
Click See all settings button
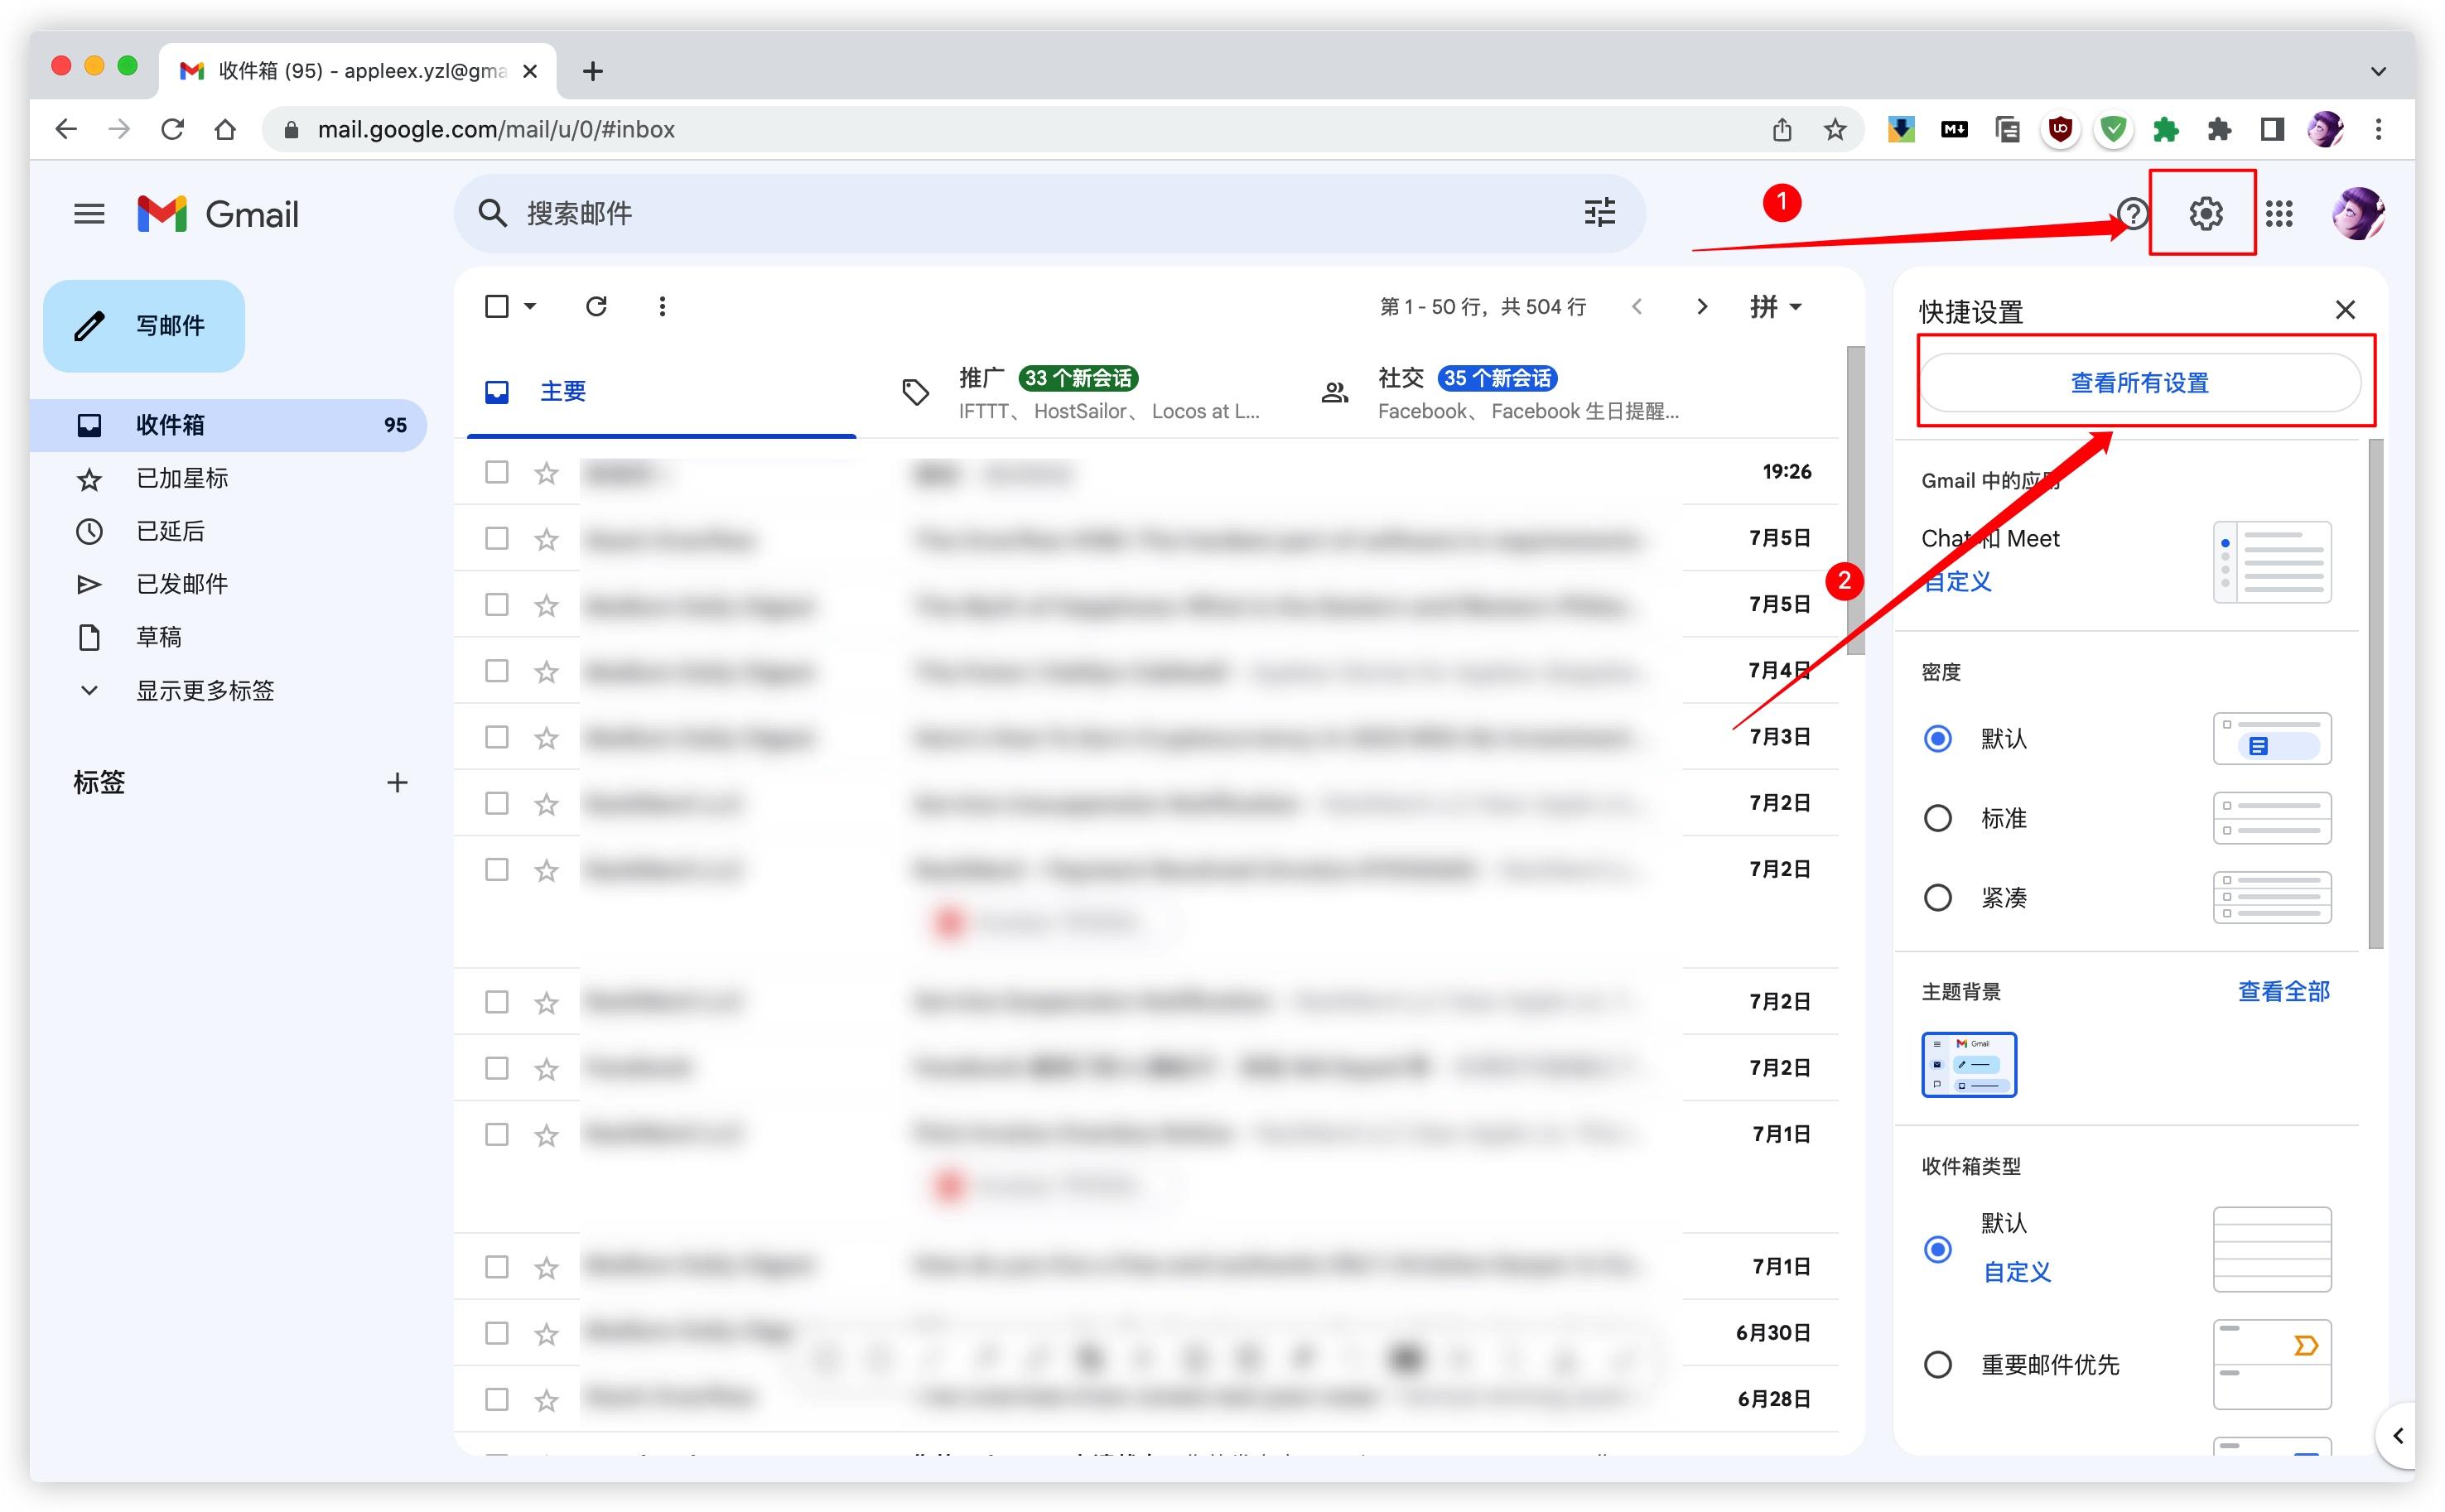tap(2139, 382)
